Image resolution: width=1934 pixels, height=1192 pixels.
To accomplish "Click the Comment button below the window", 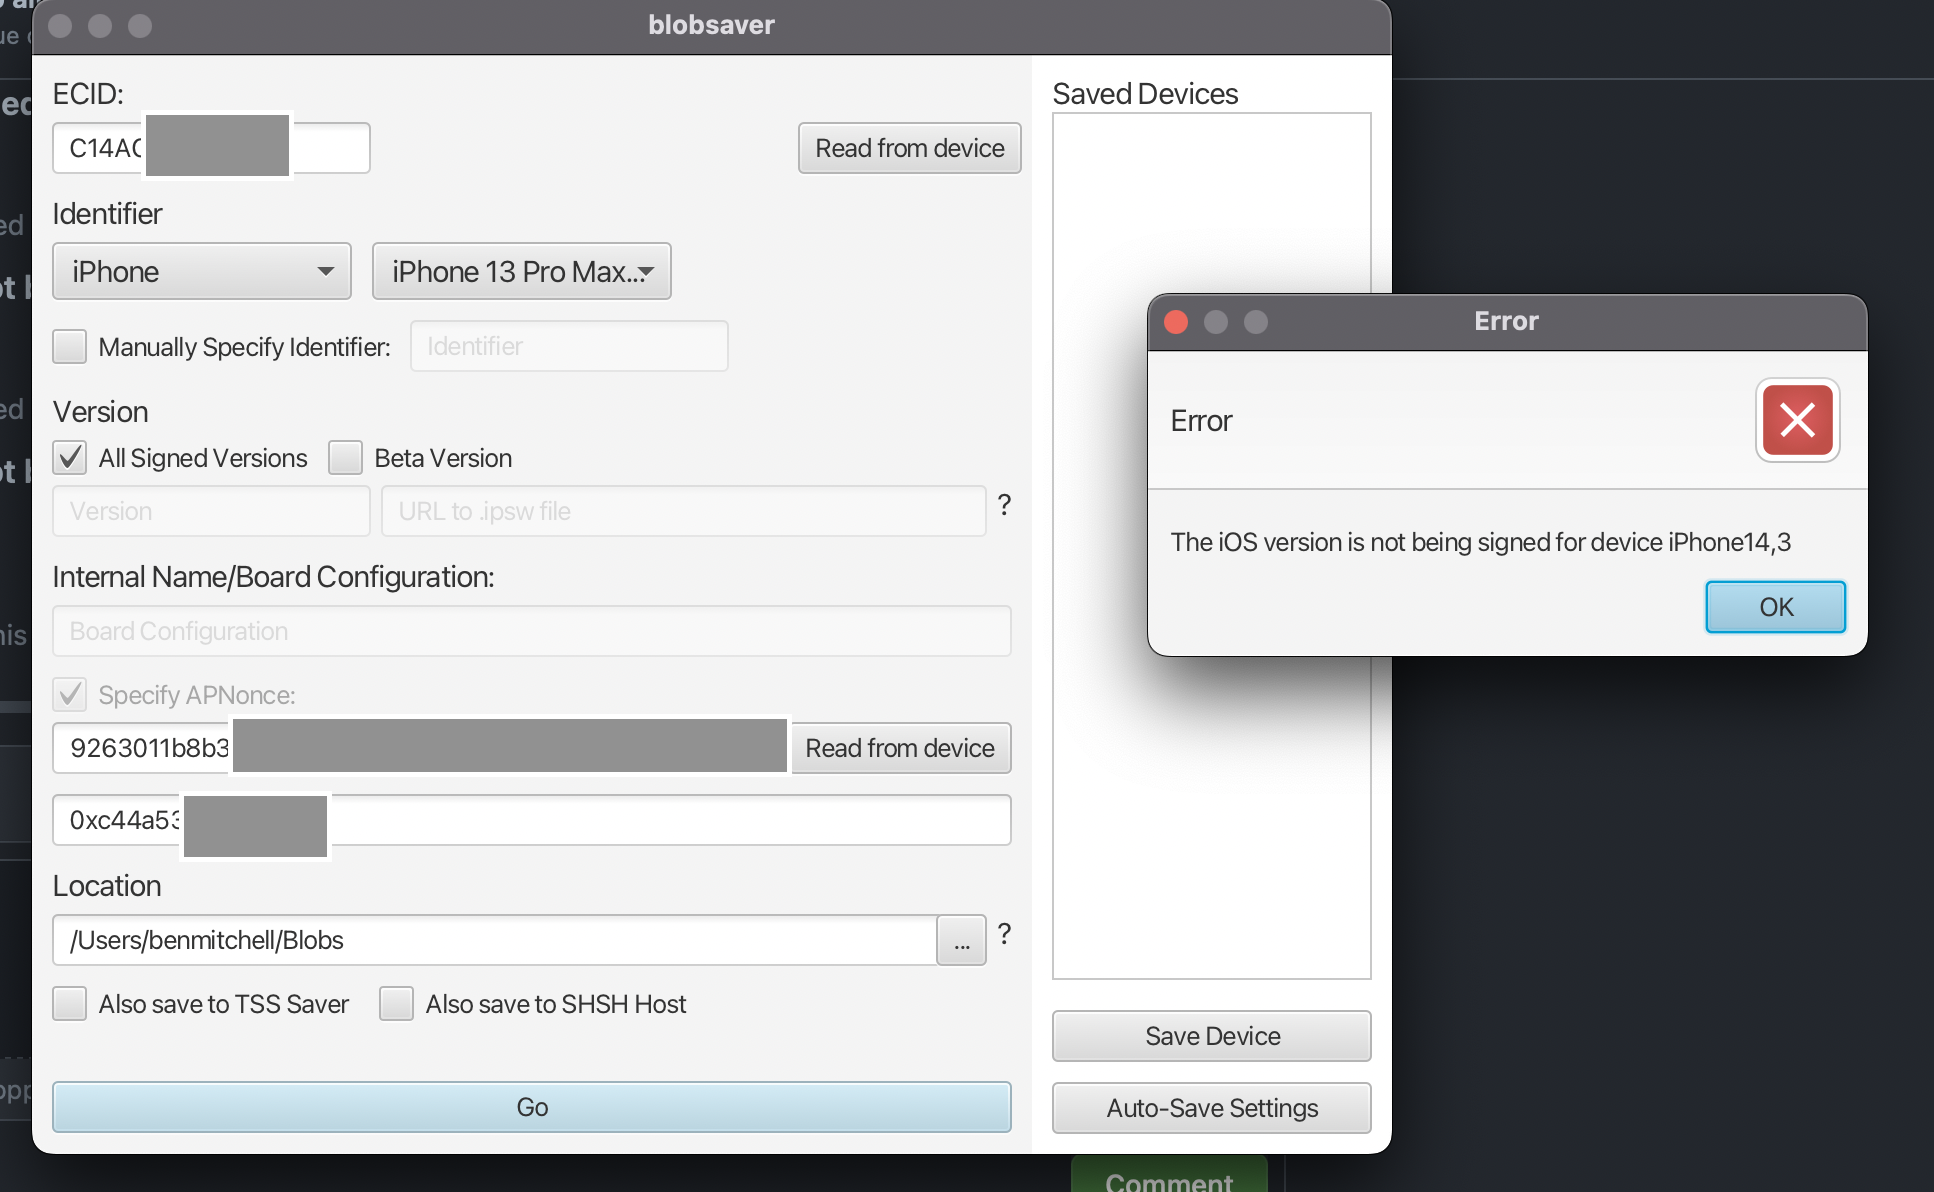I will pos(1168,1180).
